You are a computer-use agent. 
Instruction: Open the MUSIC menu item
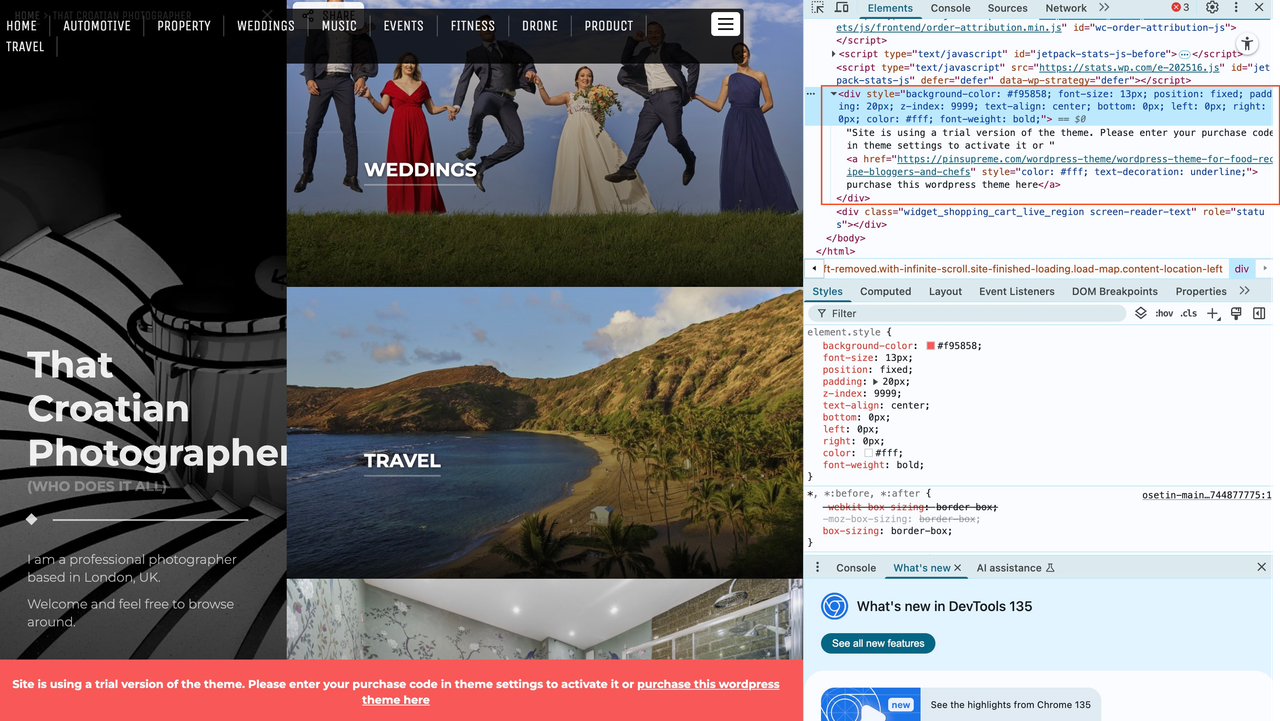(339, 25)
